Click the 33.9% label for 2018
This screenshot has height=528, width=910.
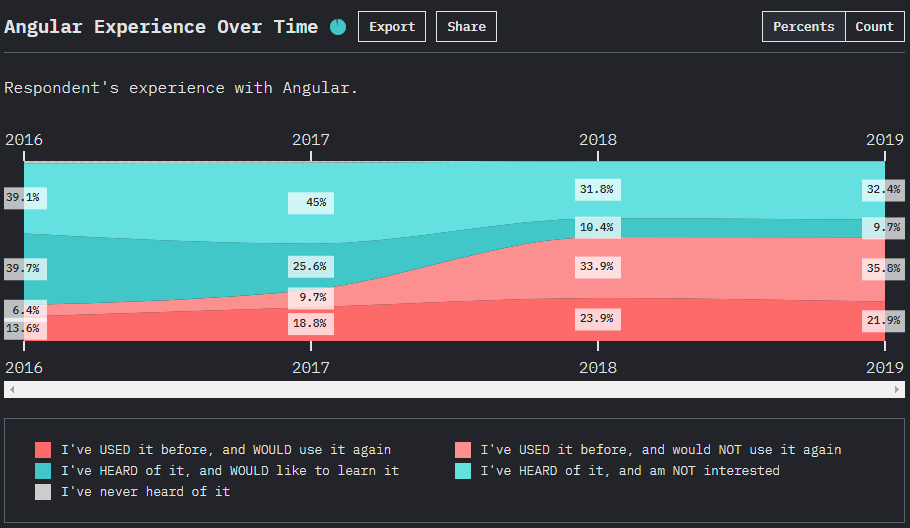598,266
